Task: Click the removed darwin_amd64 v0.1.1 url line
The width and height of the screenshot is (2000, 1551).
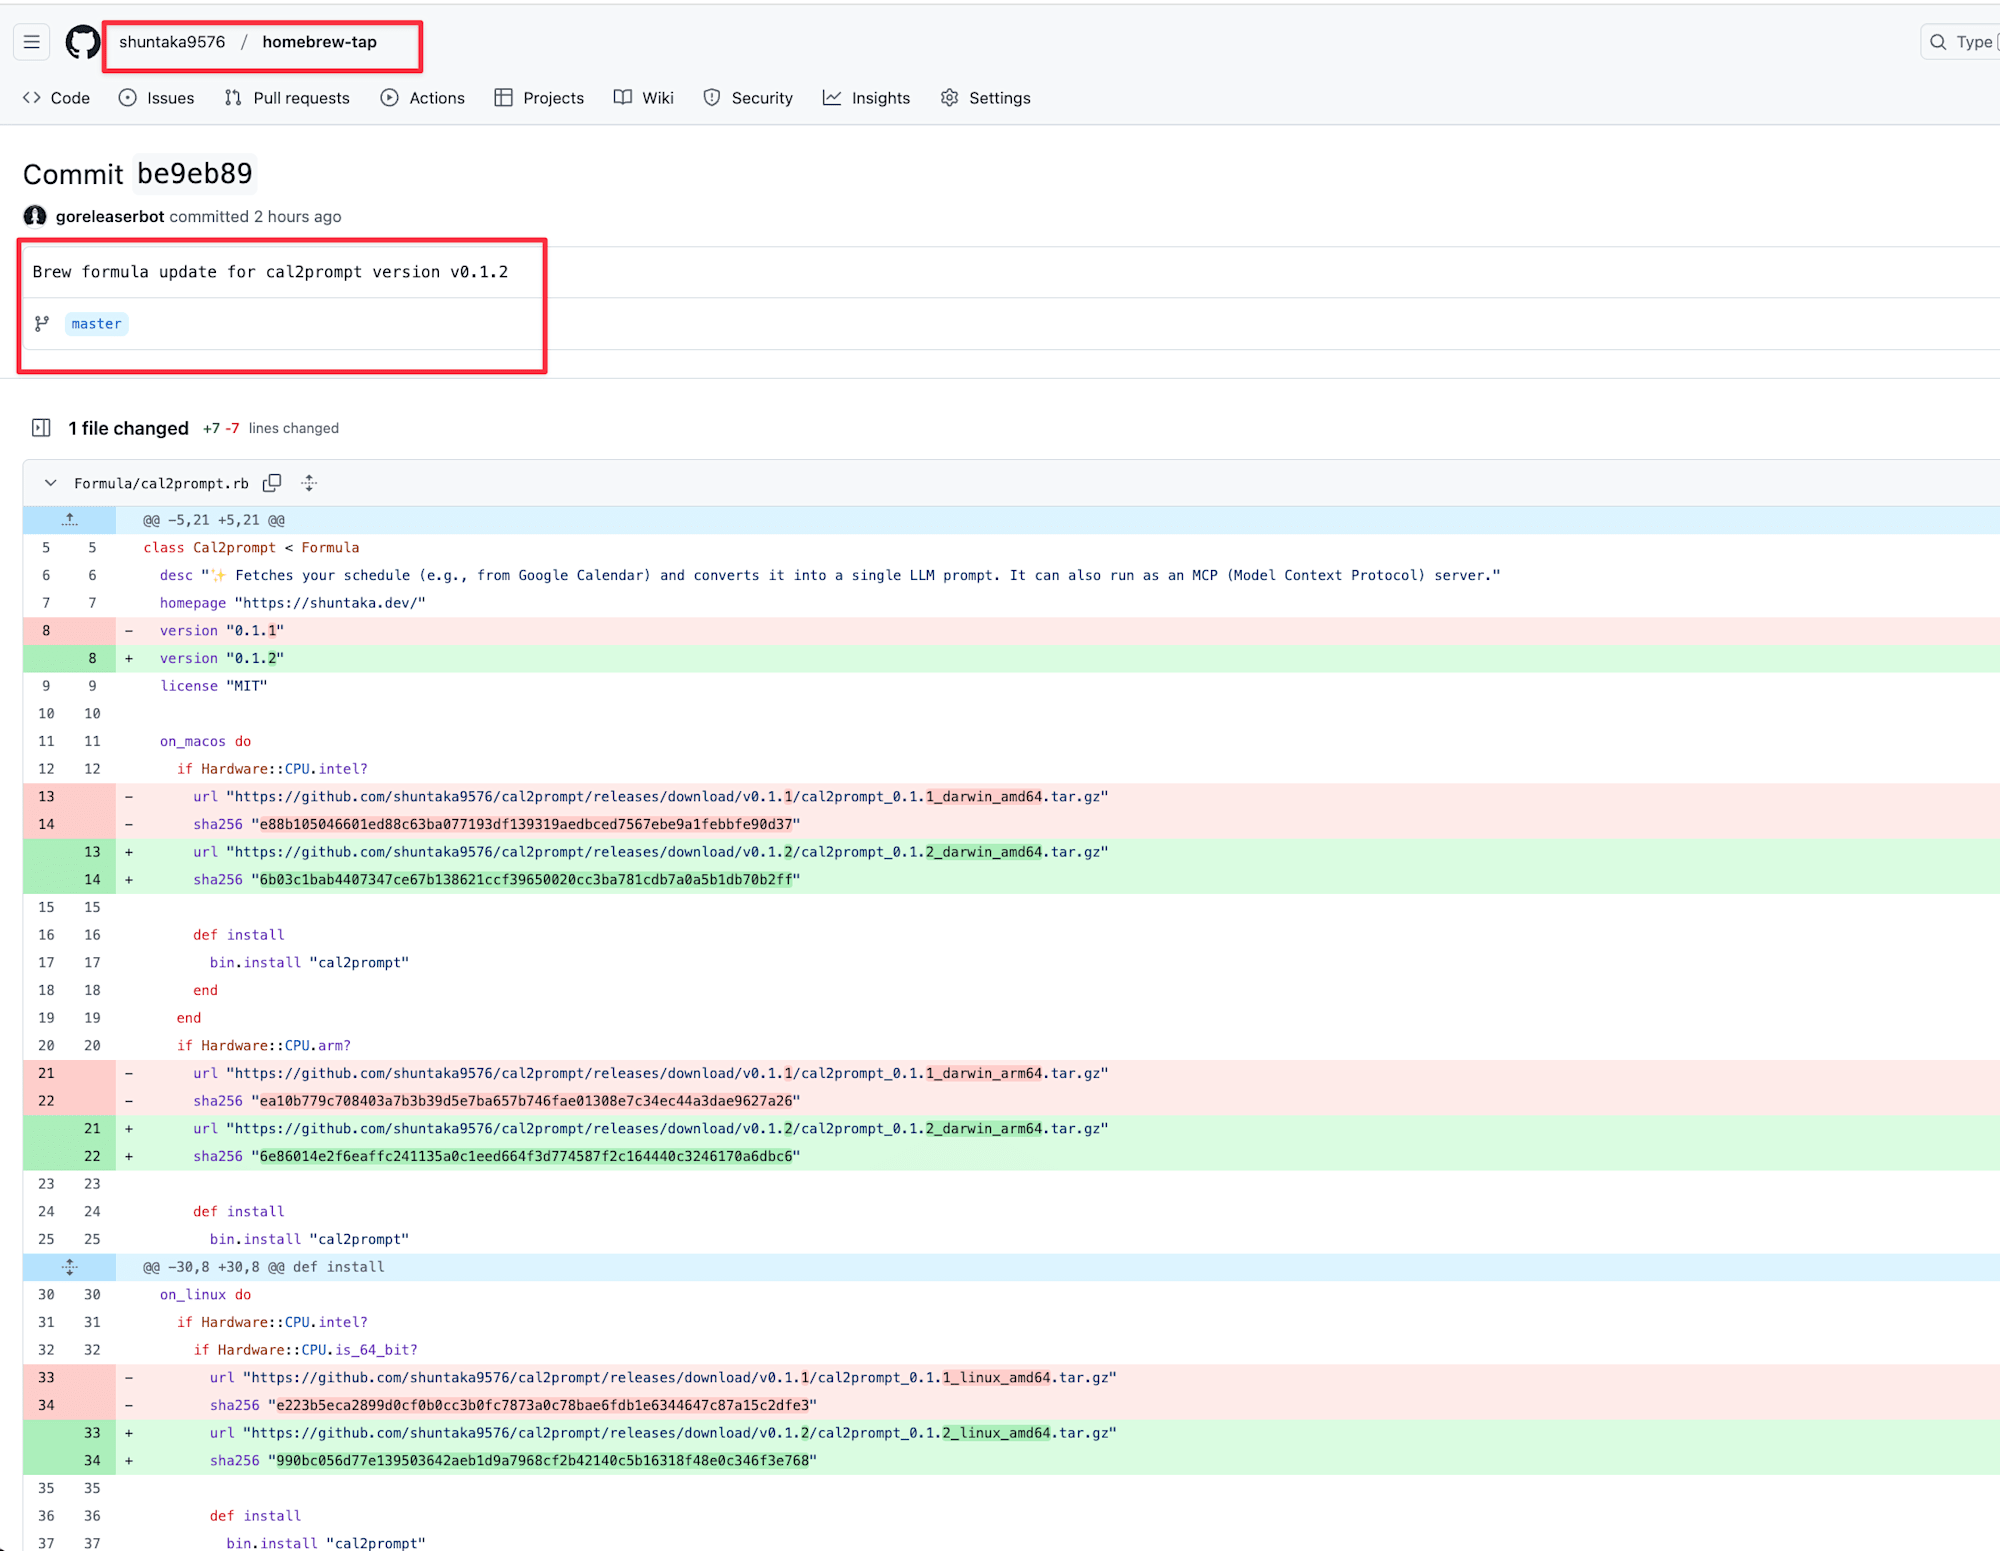Action: pos(1011,797)
